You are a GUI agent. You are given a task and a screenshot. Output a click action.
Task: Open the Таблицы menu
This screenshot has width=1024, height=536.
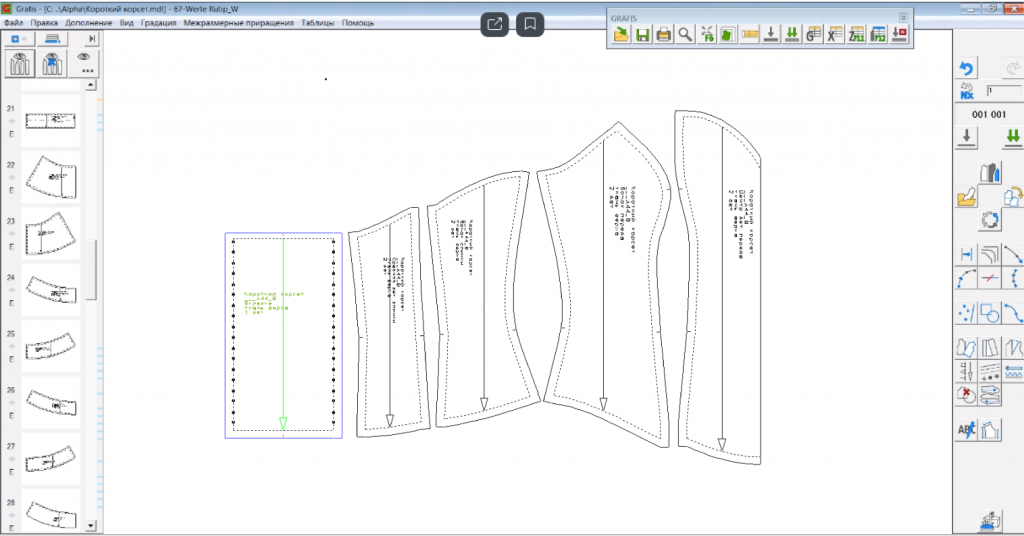pyautogui.click(x=318, y=22)
